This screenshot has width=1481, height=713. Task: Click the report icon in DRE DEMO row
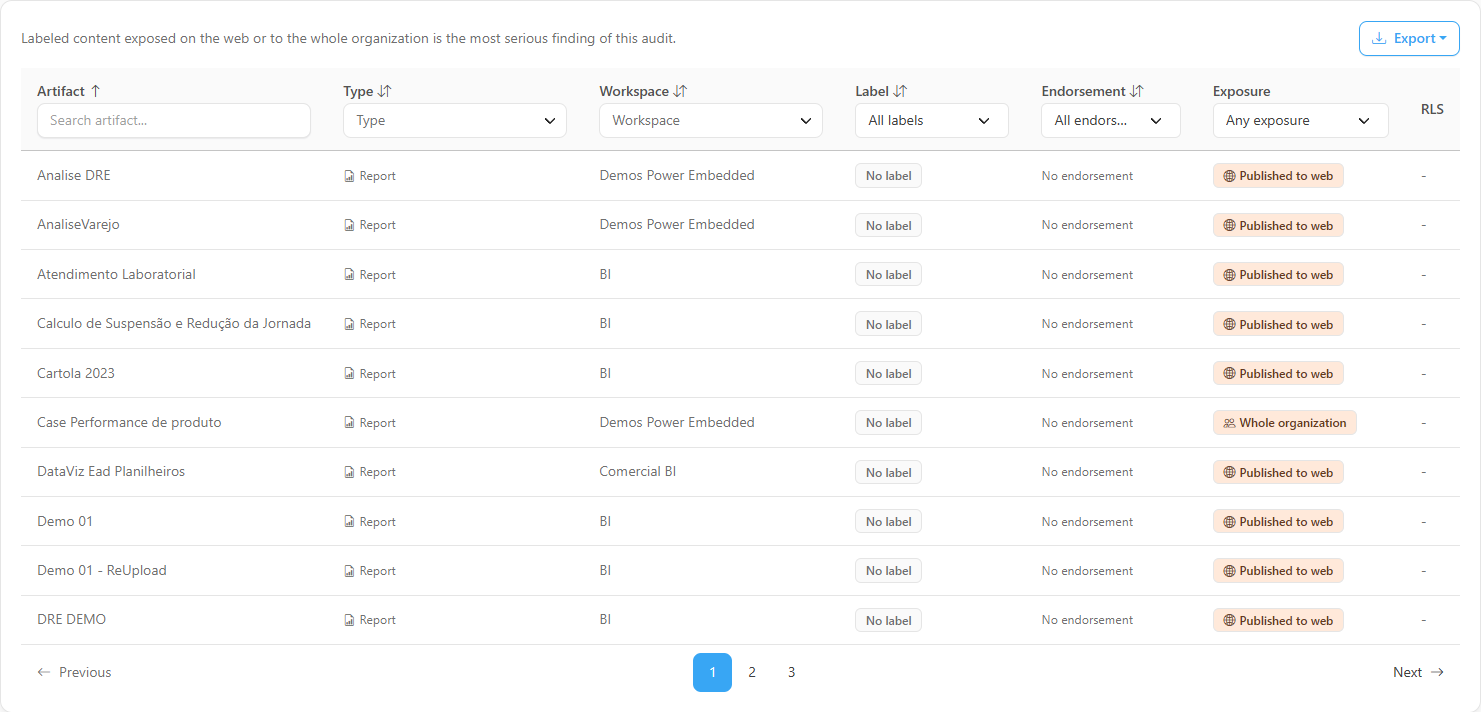coord(349,620)
